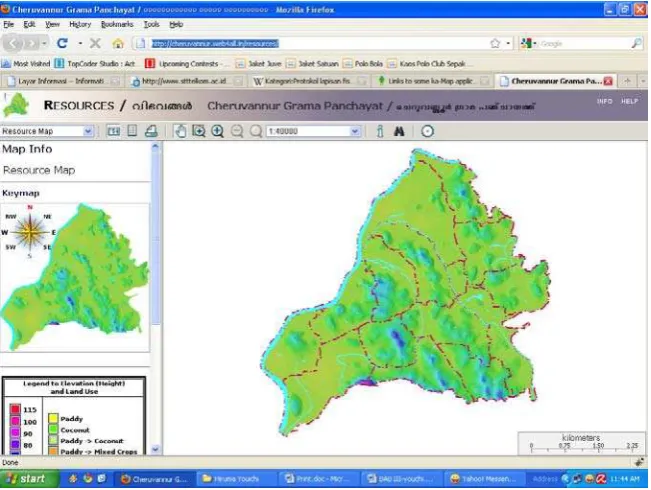Click the circular refresh map icon
The height and width of the screenshot is (490, 651).
click(427, 132)
